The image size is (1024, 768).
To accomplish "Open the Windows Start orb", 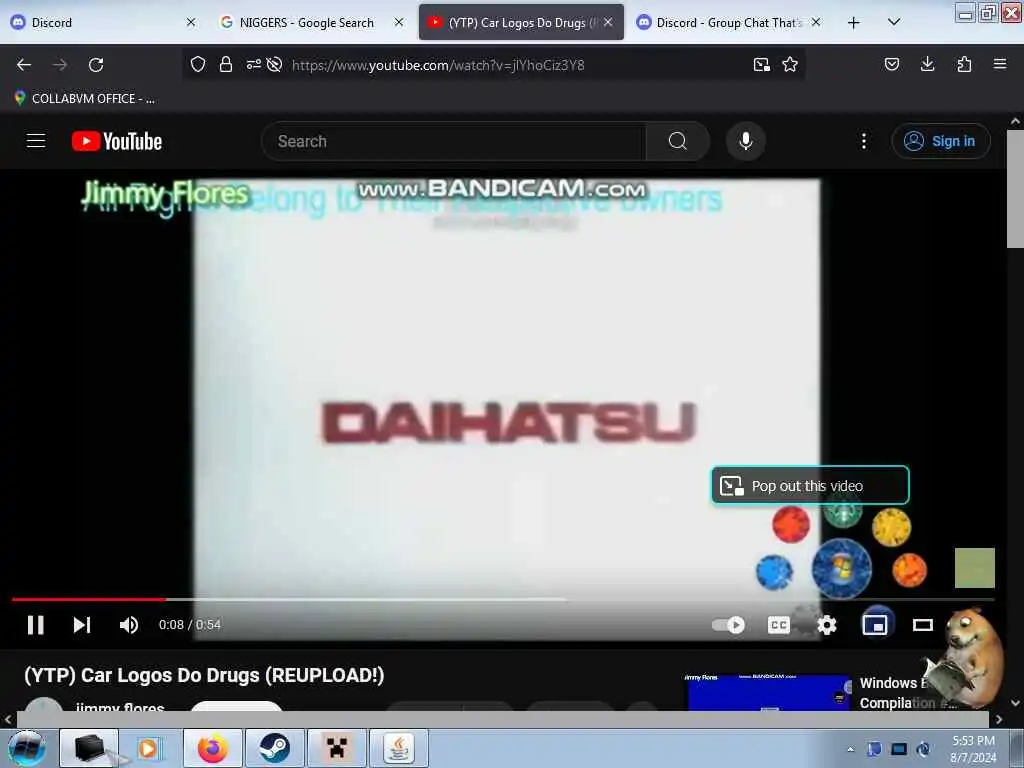I will [x=27, y=748].
